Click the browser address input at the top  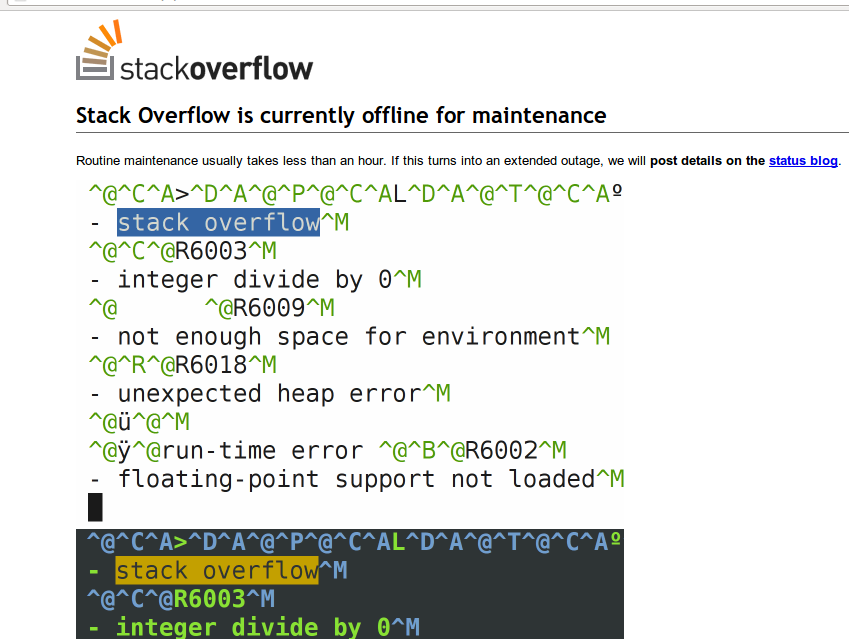[400, 4]
